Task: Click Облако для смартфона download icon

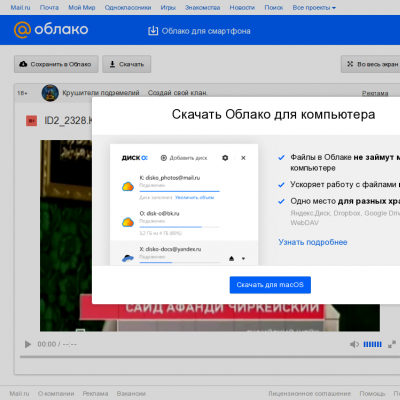Action: pyautogui.click(x=153, y=31)
